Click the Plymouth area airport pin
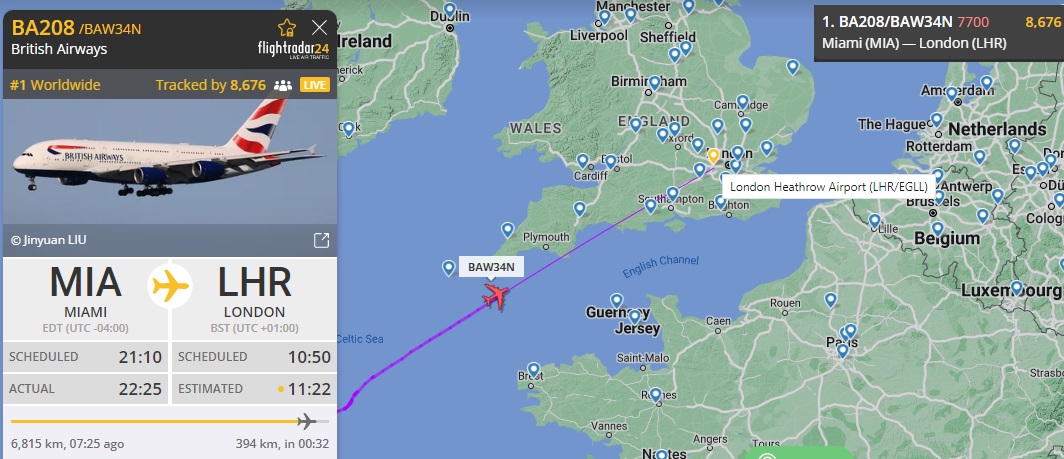Image resolution: width=1064 pixels, height=459 pixels. click(508, 230)
